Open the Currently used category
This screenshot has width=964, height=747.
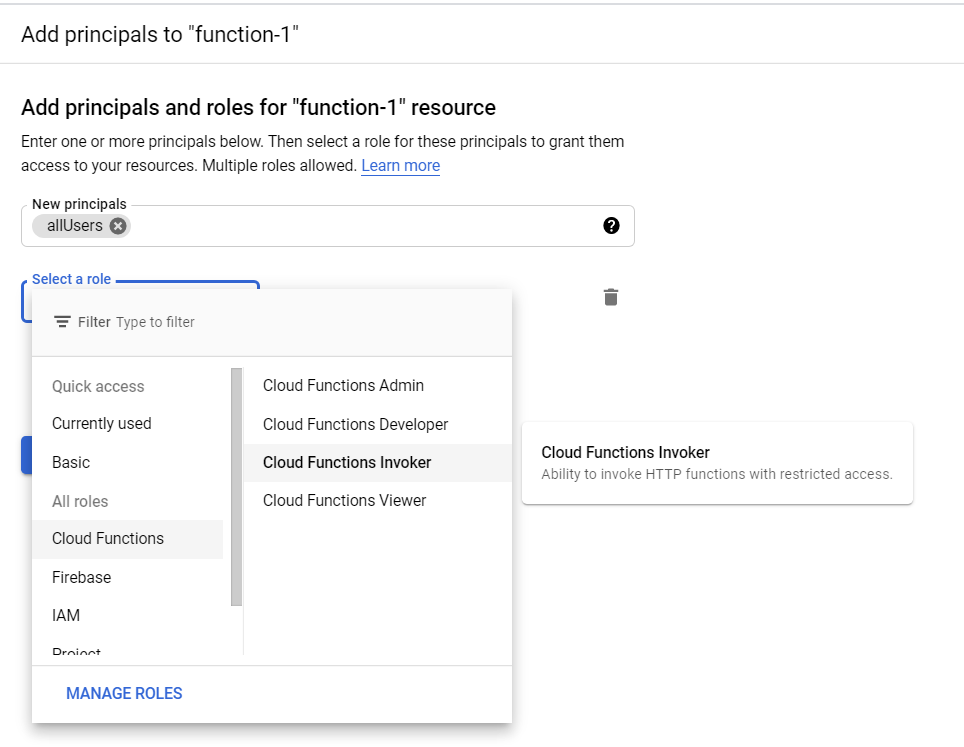[101, 423]
